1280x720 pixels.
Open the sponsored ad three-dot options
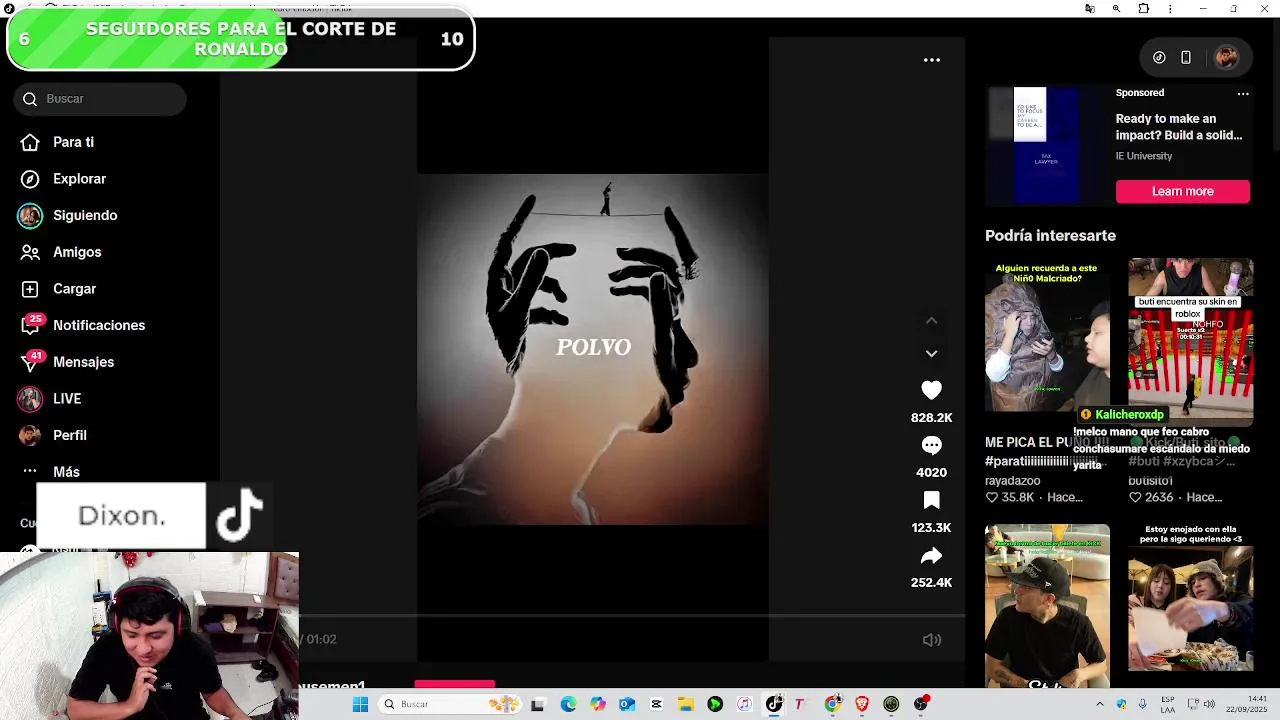coord(1243,93)
